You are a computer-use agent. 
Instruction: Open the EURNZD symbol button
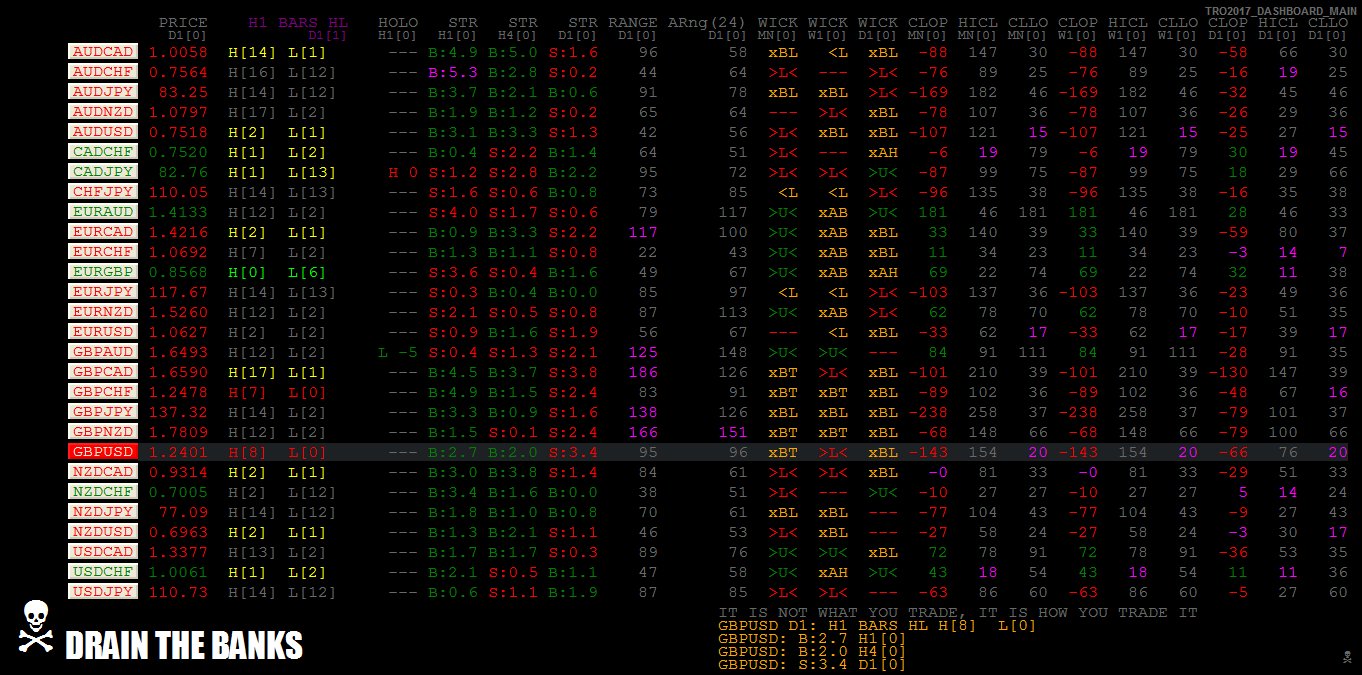coord(103,311)
